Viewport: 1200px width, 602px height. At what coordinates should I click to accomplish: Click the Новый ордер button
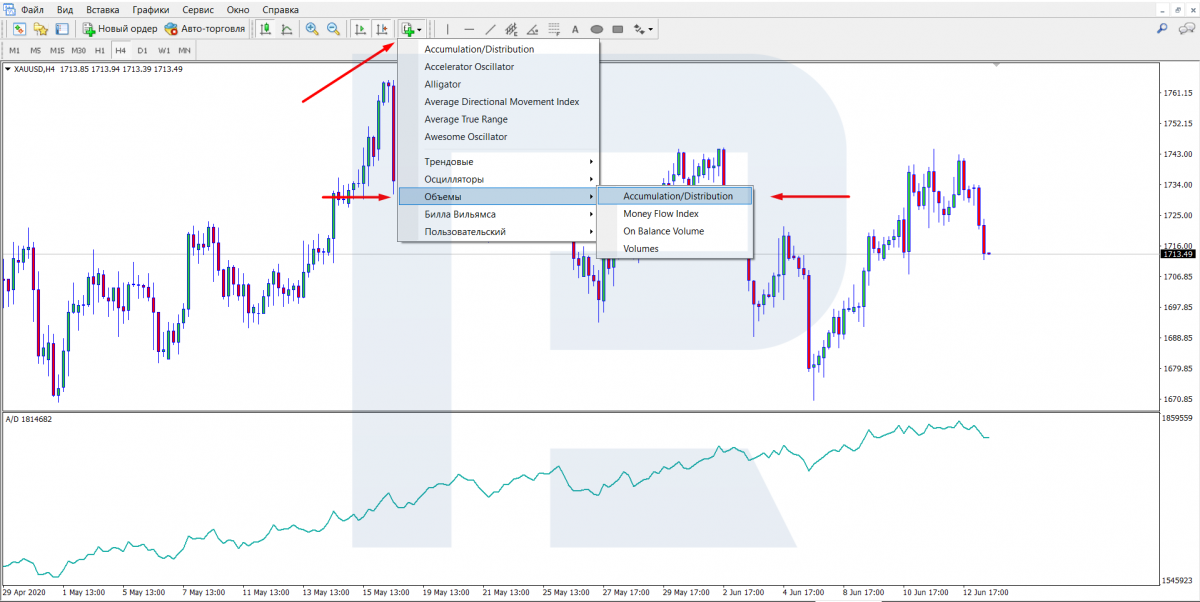point(119,29)
